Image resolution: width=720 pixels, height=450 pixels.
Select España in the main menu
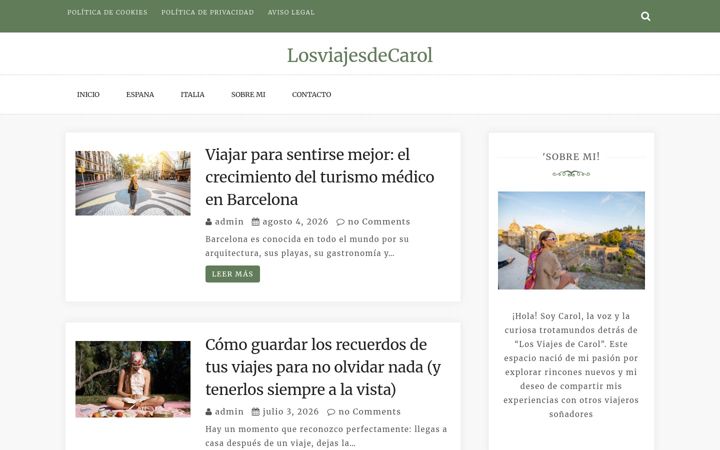(140, 95)
